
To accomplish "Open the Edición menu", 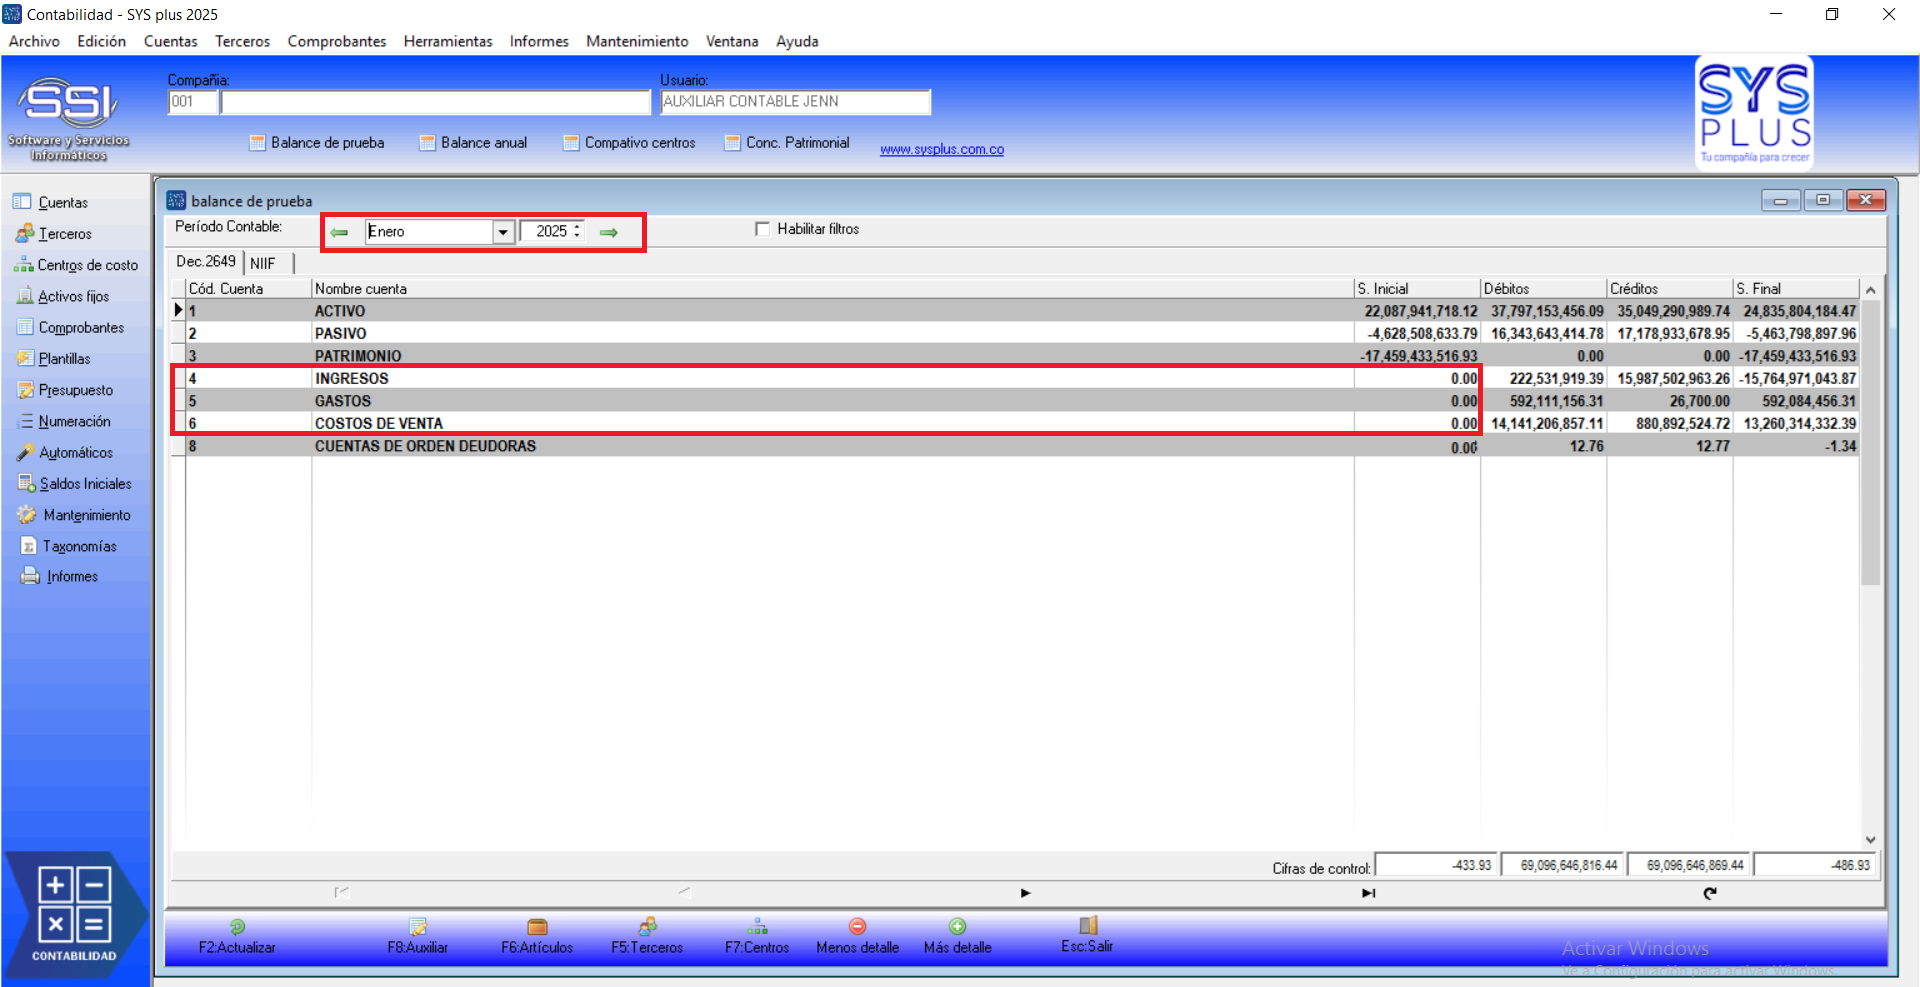I will (102, 41).
